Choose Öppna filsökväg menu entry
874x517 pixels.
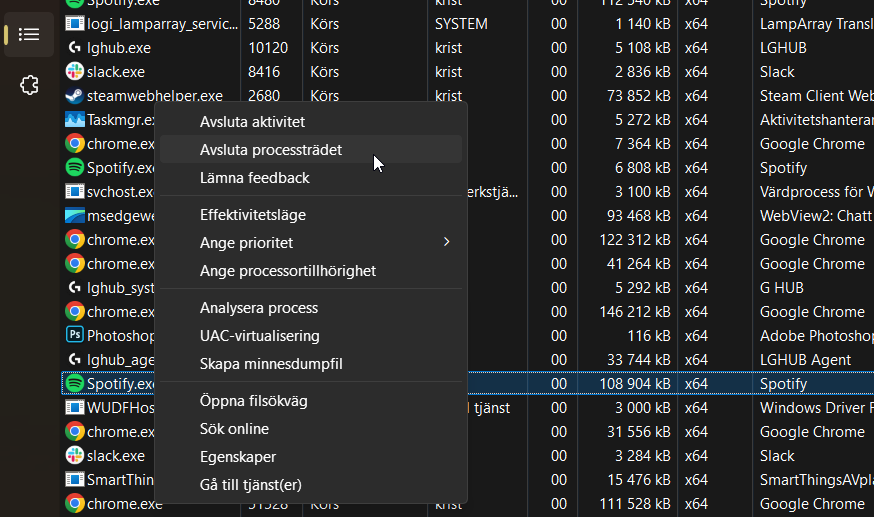pos(254,401)
